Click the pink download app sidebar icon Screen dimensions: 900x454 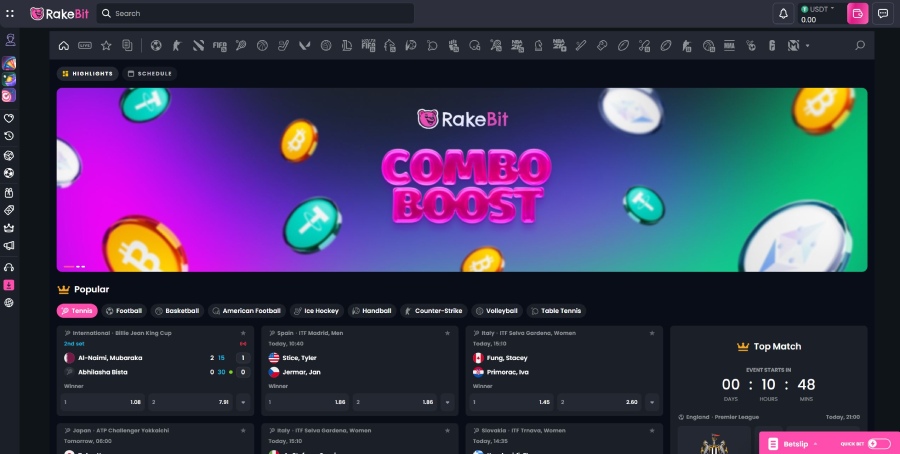(x=9, y=285)
